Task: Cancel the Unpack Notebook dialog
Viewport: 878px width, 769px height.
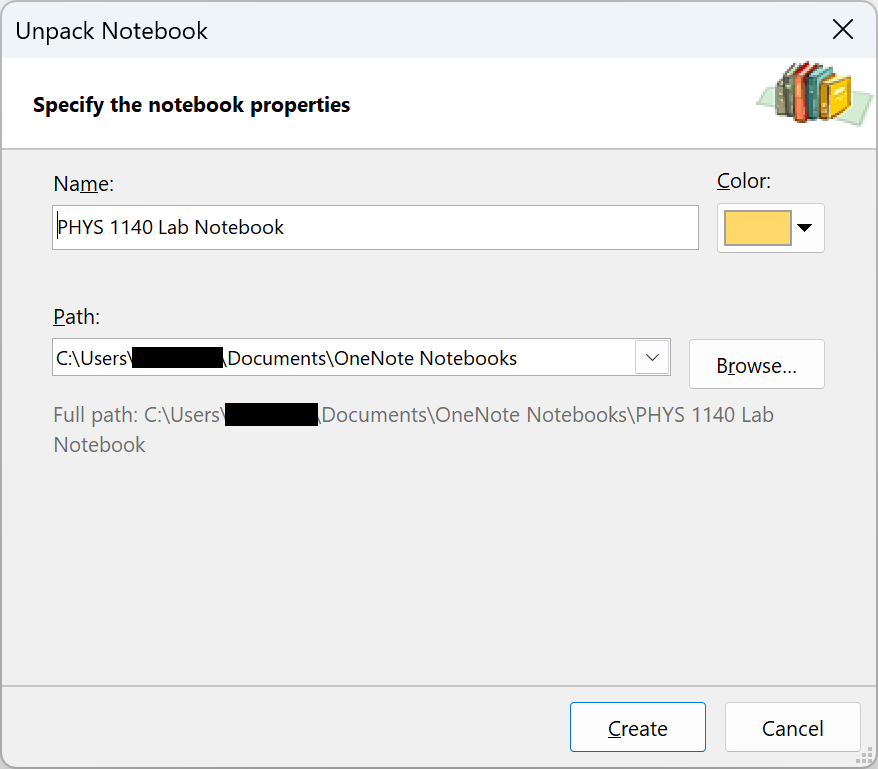Action: 792,727
